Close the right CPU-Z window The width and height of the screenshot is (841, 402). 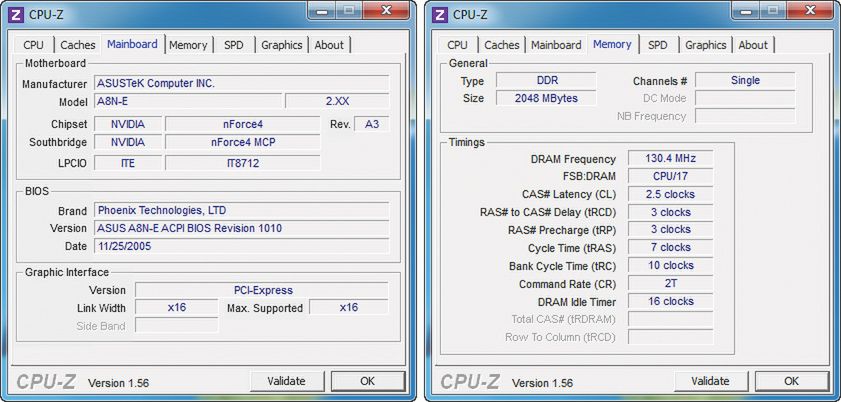(810, 10)
